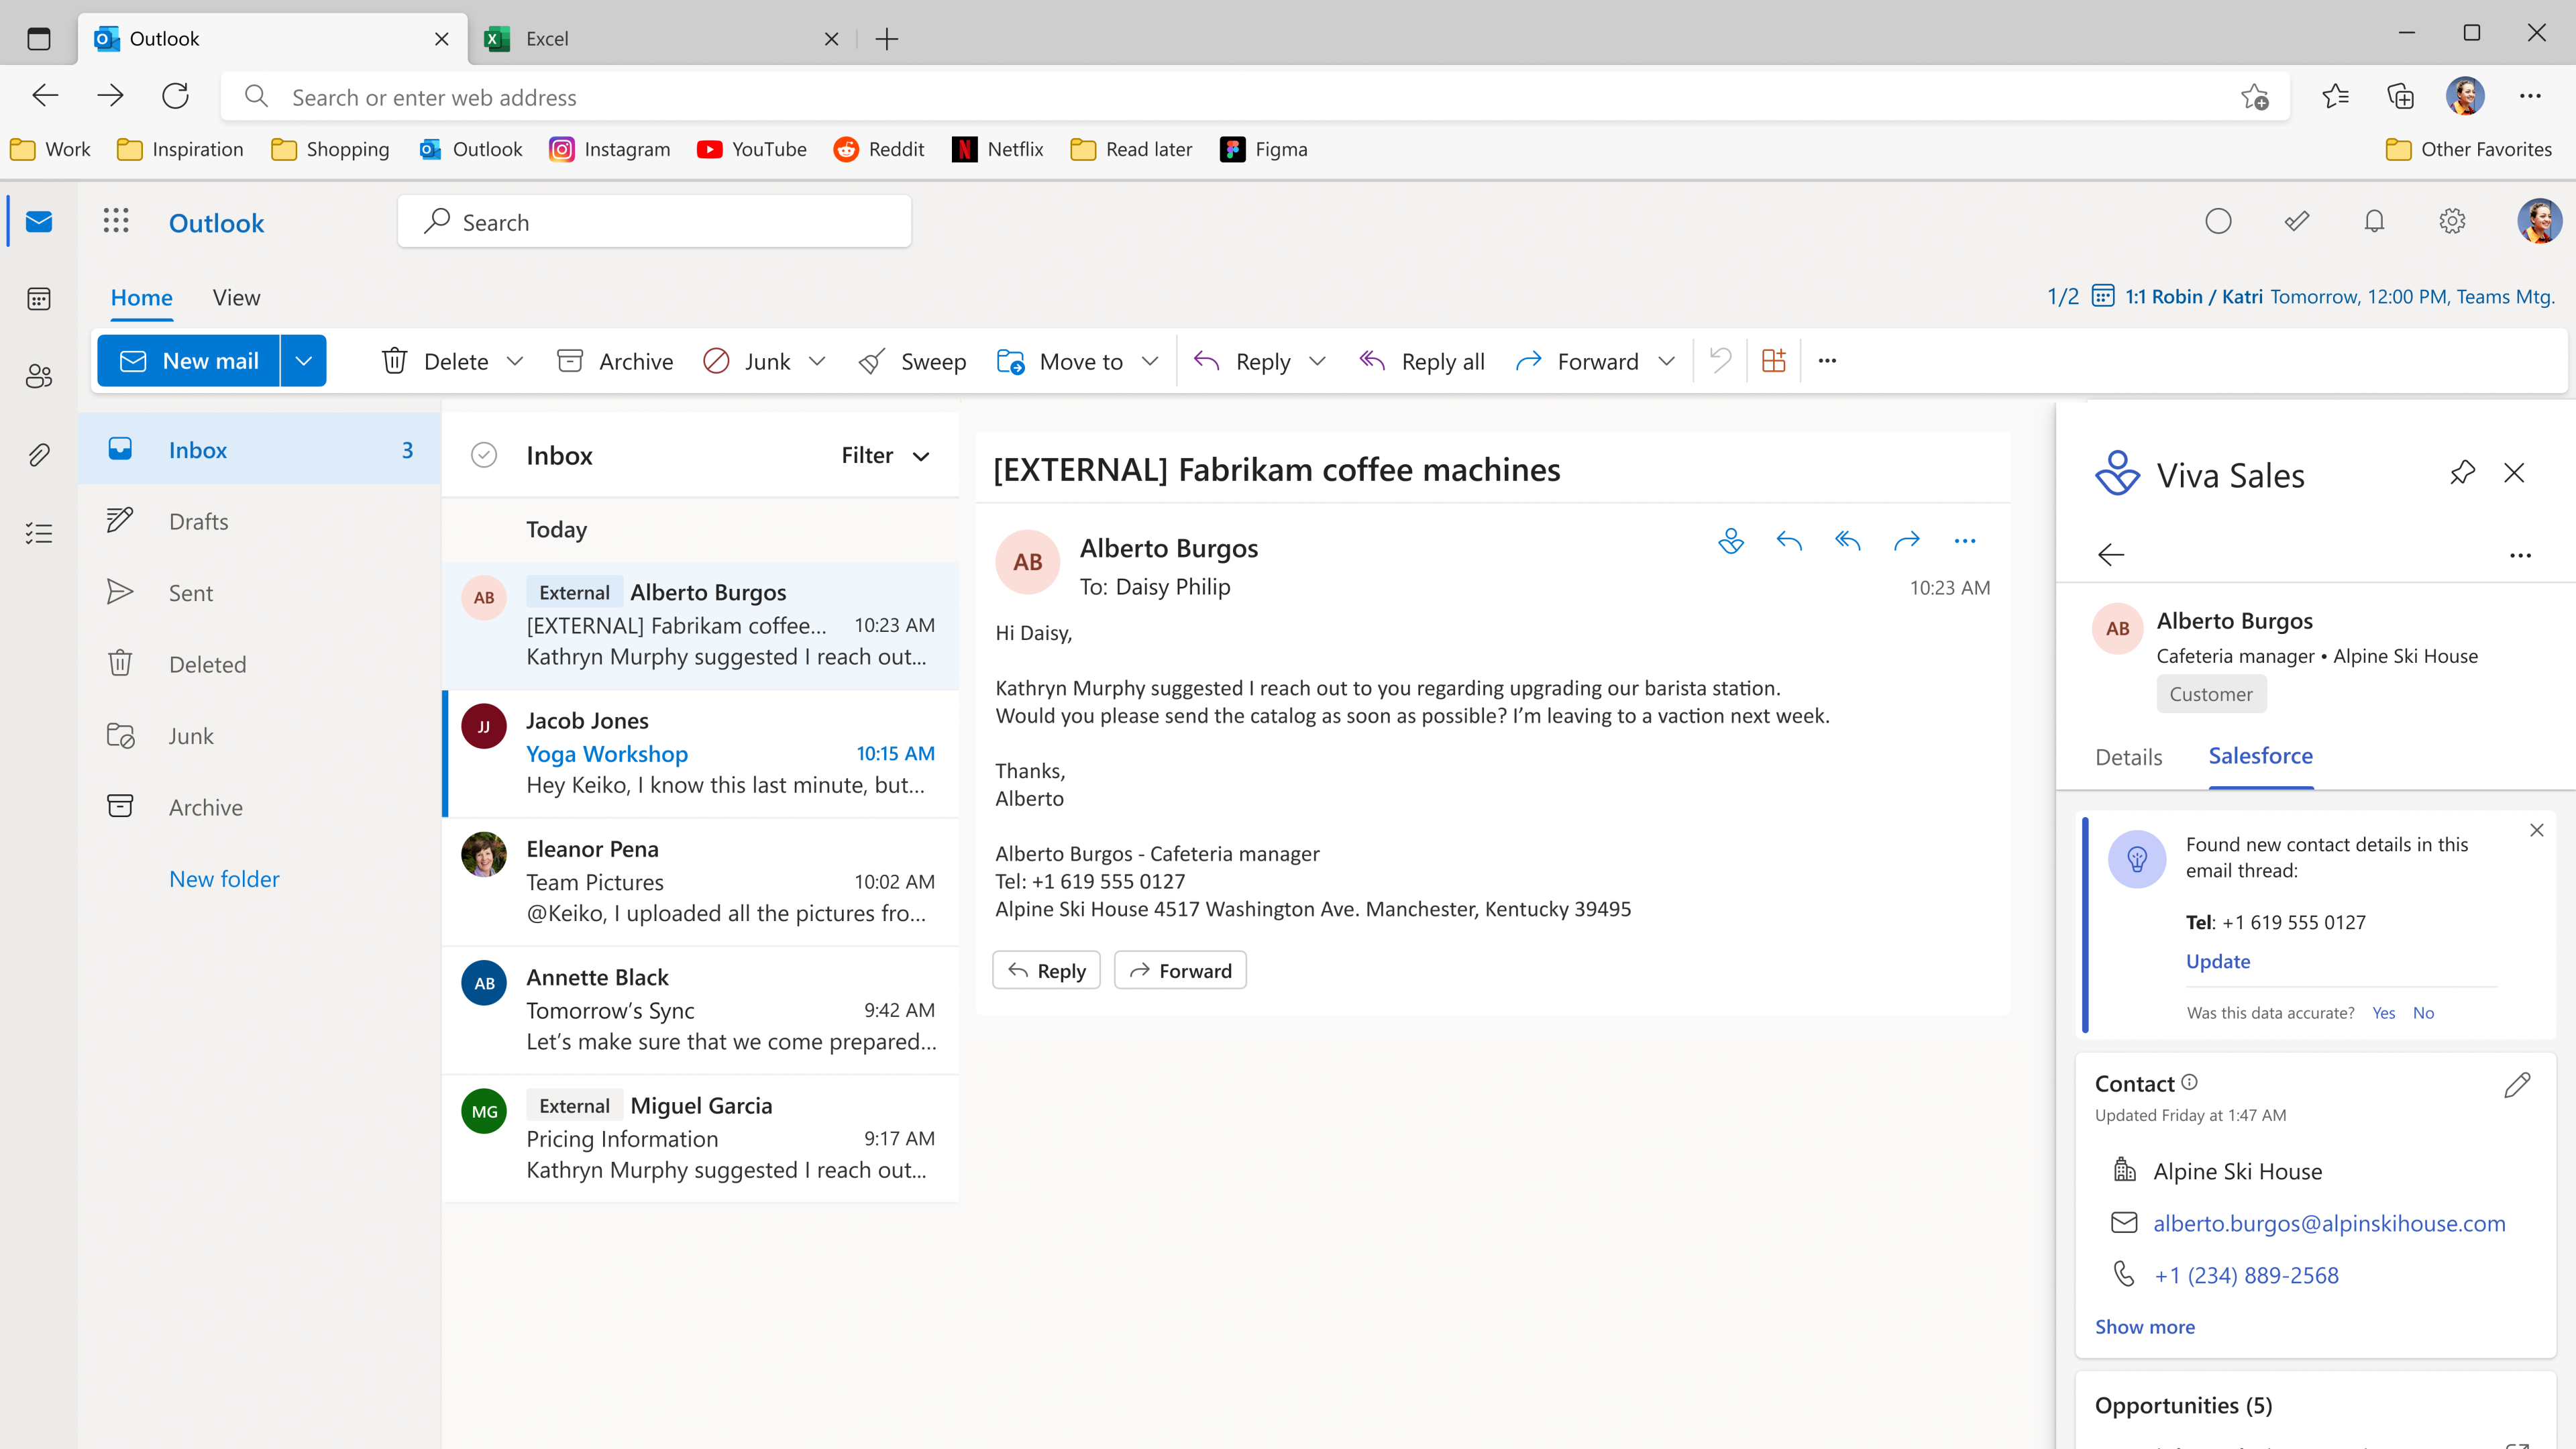Open the Mail module in left rail

(x=39, y=221)
